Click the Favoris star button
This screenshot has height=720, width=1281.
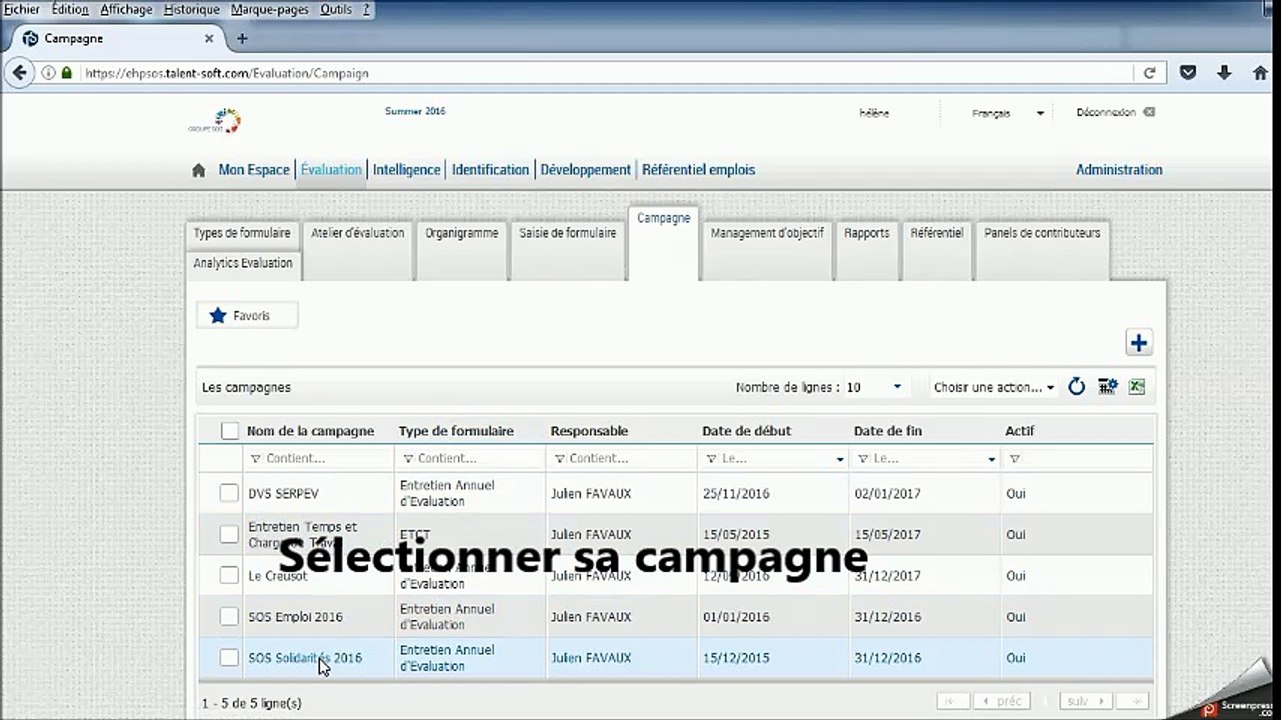[x=247, y=316]
